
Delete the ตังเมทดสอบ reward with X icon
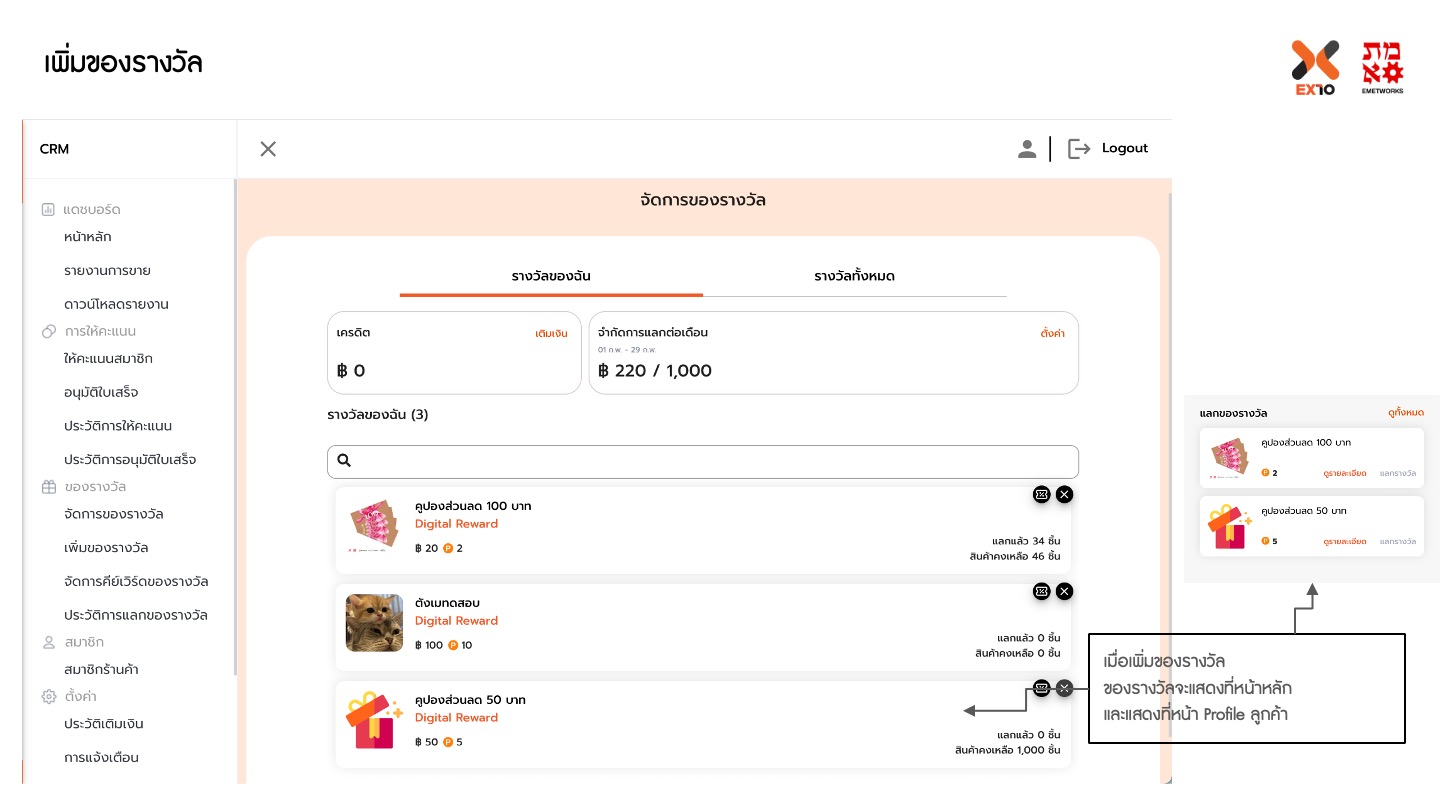(x=1064, y=591)
